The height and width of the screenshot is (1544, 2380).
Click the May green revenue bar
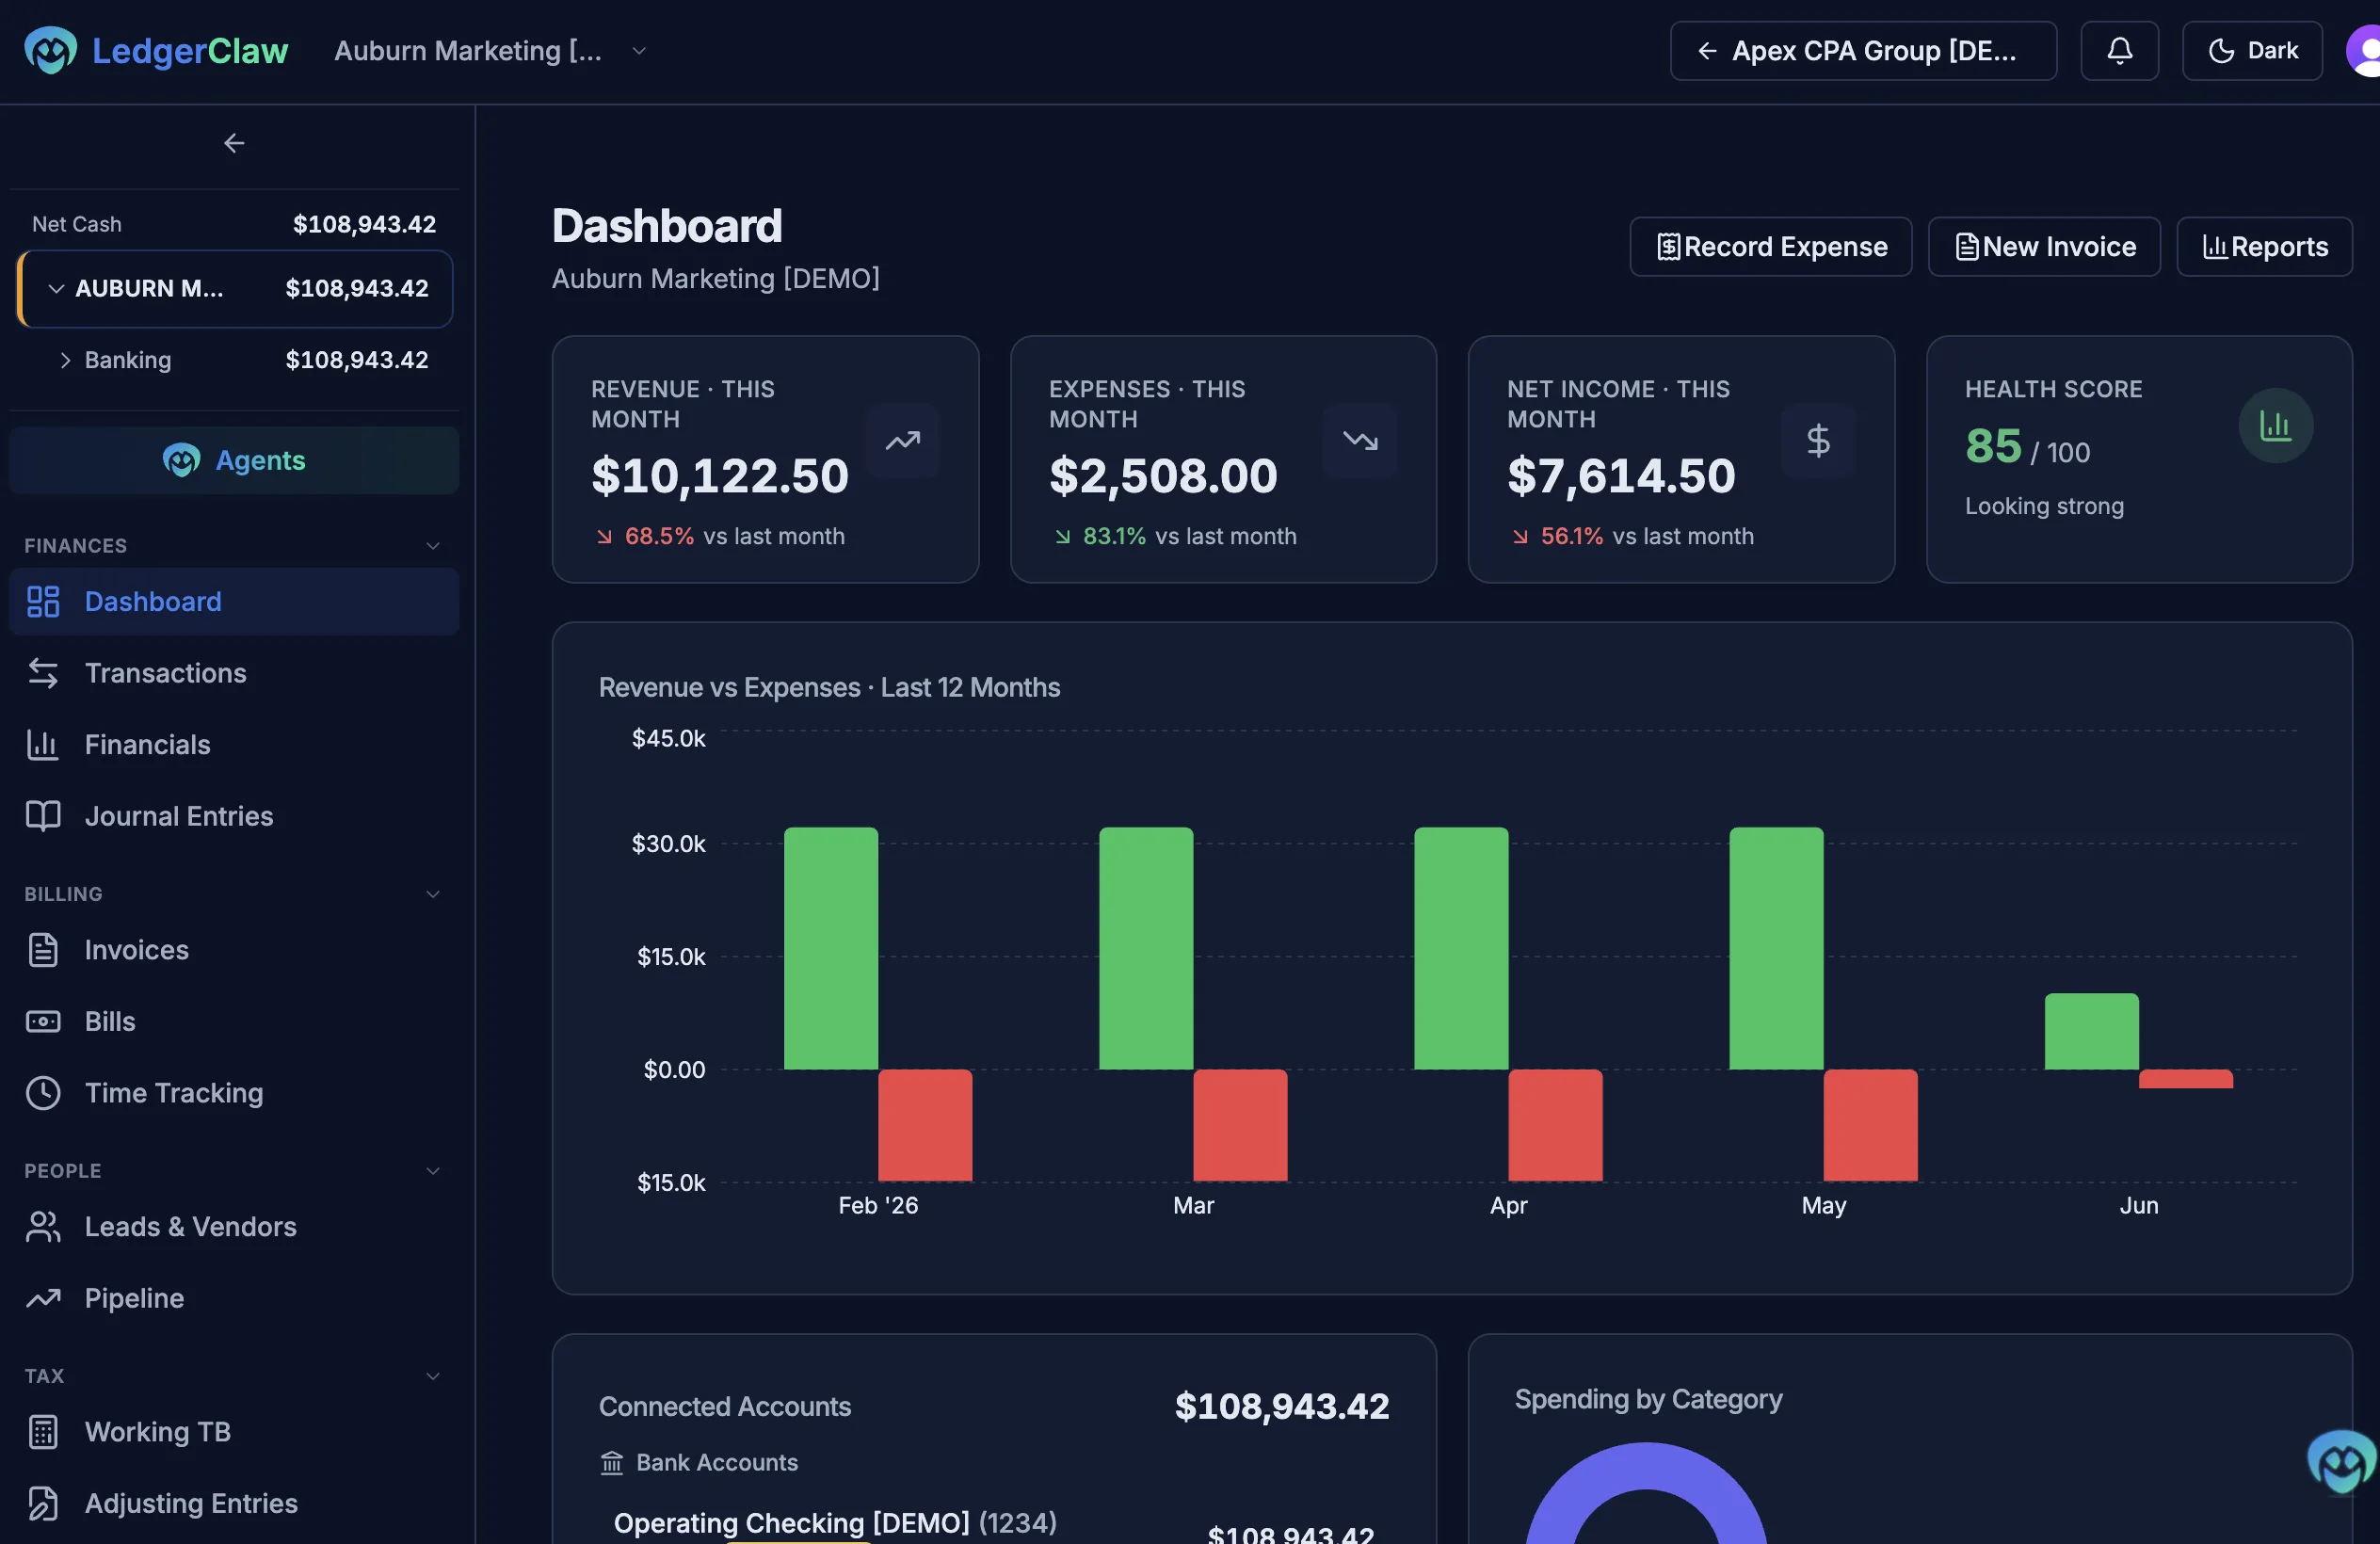click(1776, 948)
